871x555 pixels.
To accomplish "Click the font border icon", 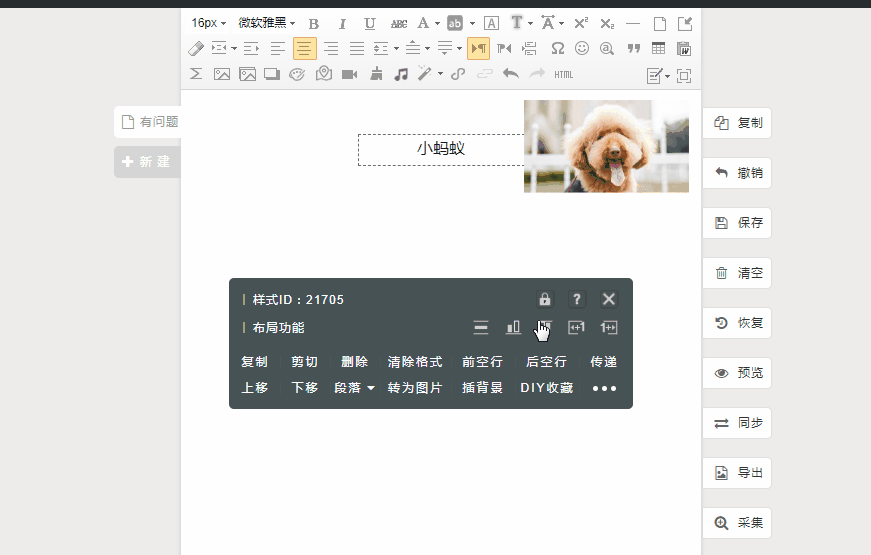I will click(491, 23).
